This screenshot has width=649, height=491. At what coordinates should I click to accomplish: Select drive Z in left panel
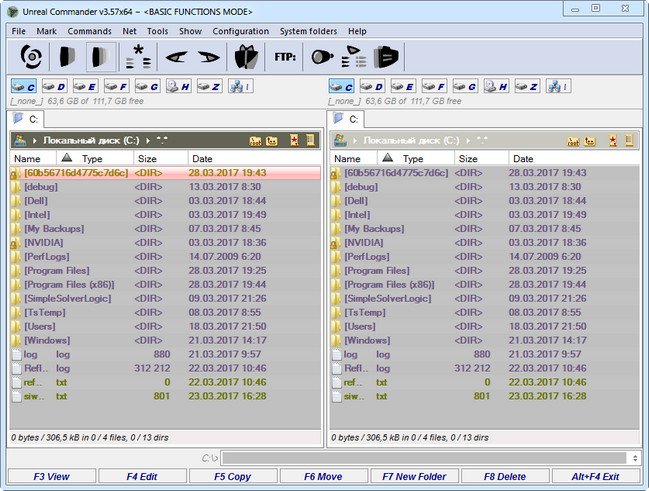pos(209,87)
